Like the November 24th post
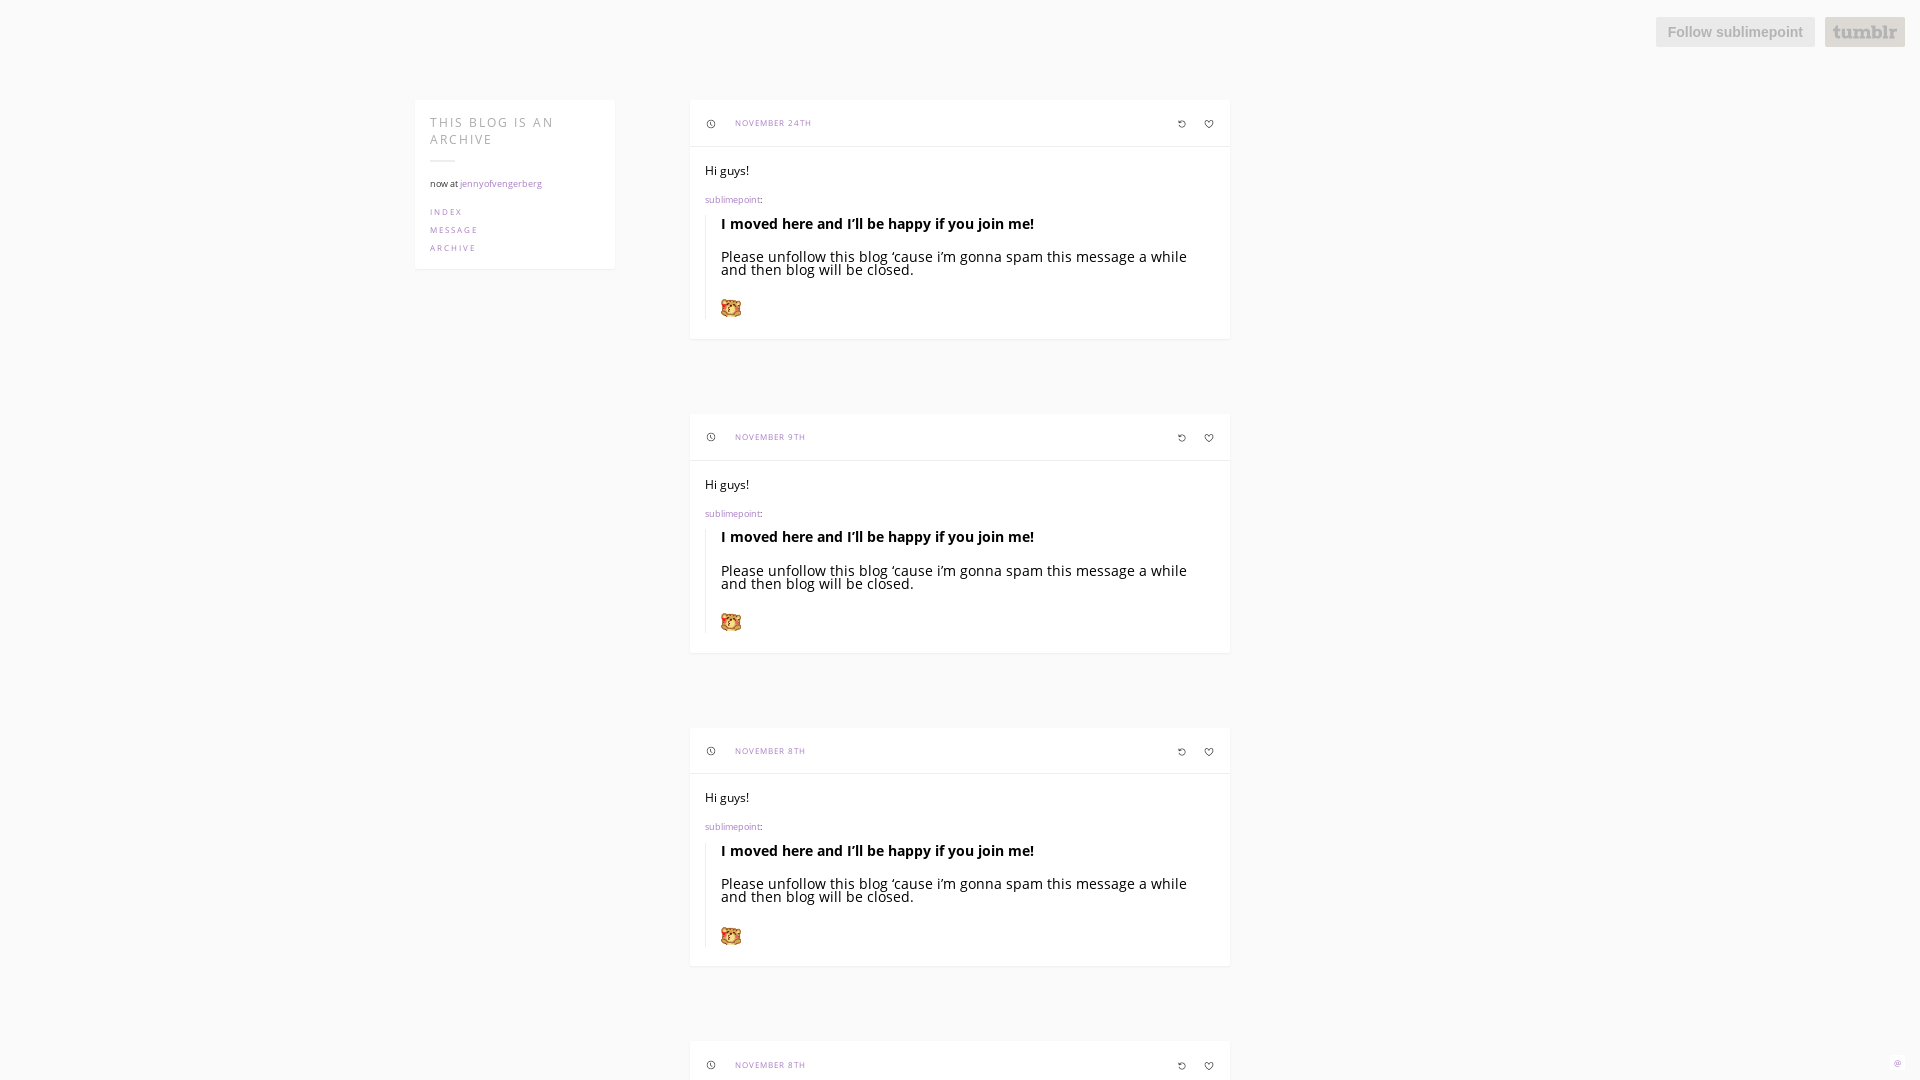 1208,124
